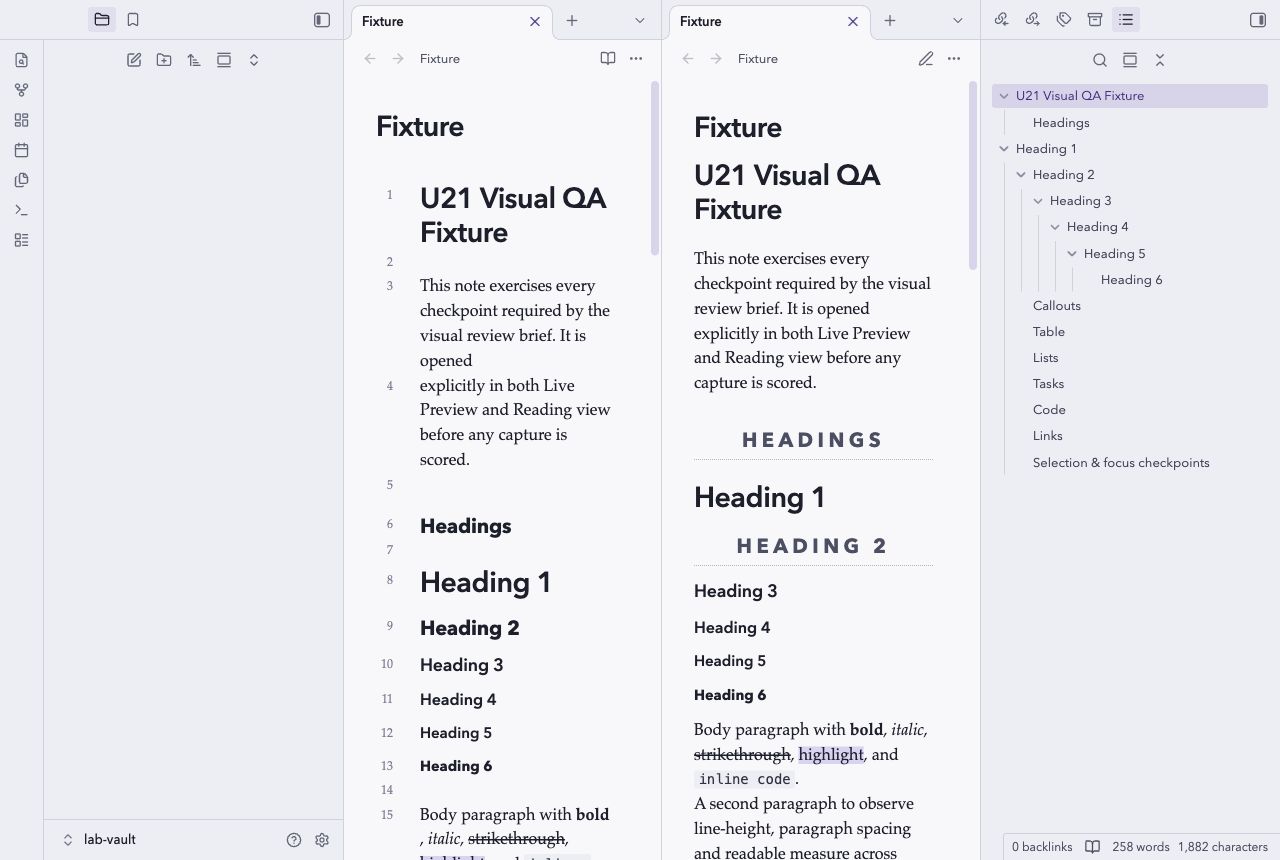Image resolution: width=1280 pixels, height=860 pixels.
Task: Open the tags pane icon
Action: click(x=1064, y=19)
